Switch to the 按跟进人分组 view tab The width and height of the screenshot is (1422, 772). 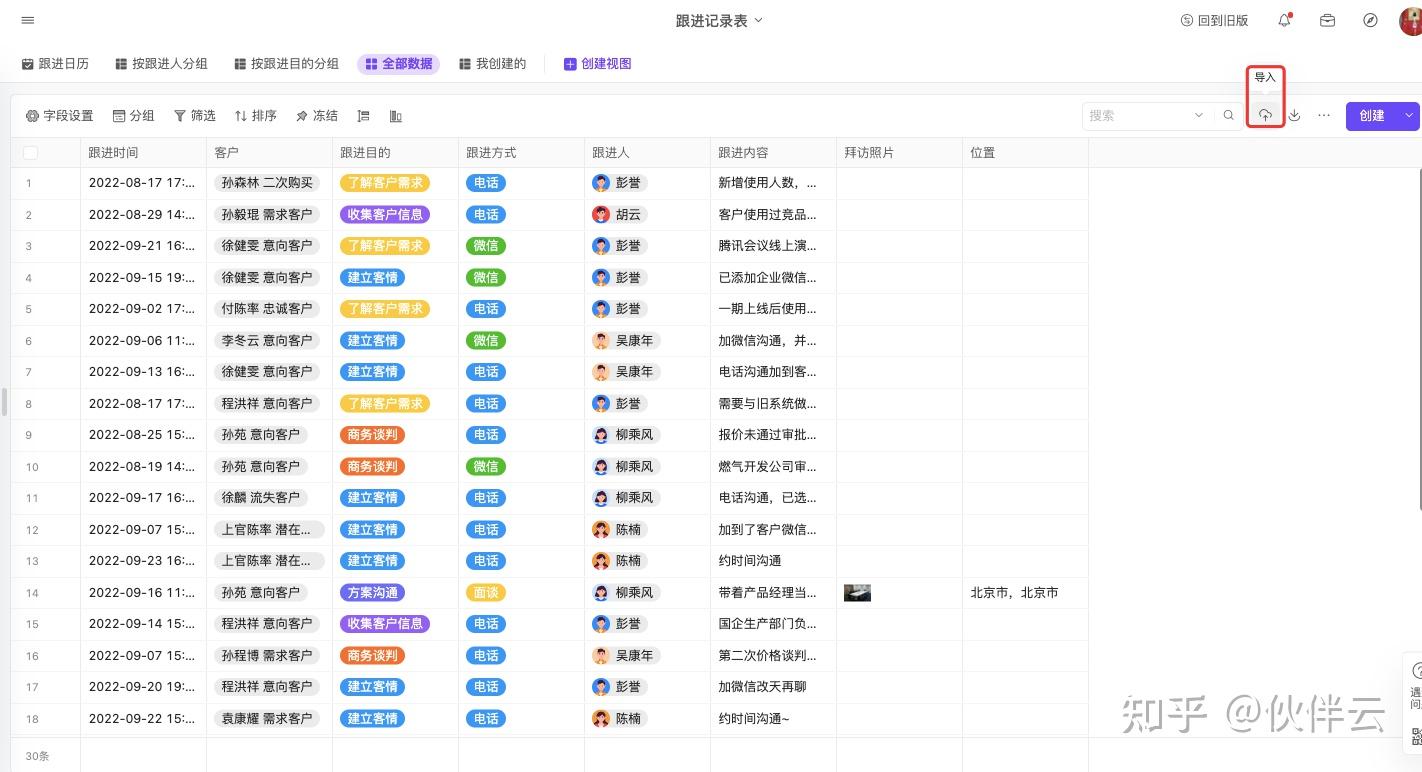(x=162, y=64)
